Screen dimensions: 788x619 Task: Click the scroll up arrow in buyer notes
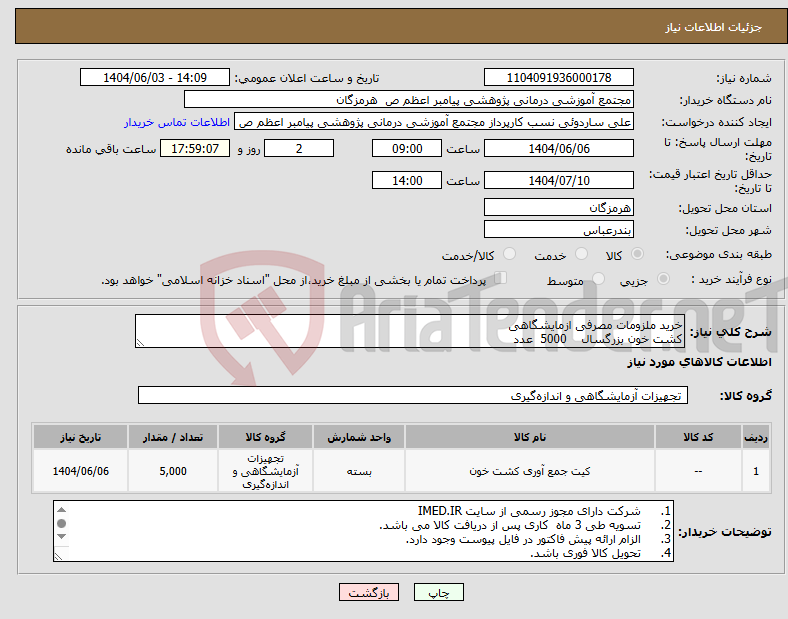pyautogui.click(x=61, y=510)
